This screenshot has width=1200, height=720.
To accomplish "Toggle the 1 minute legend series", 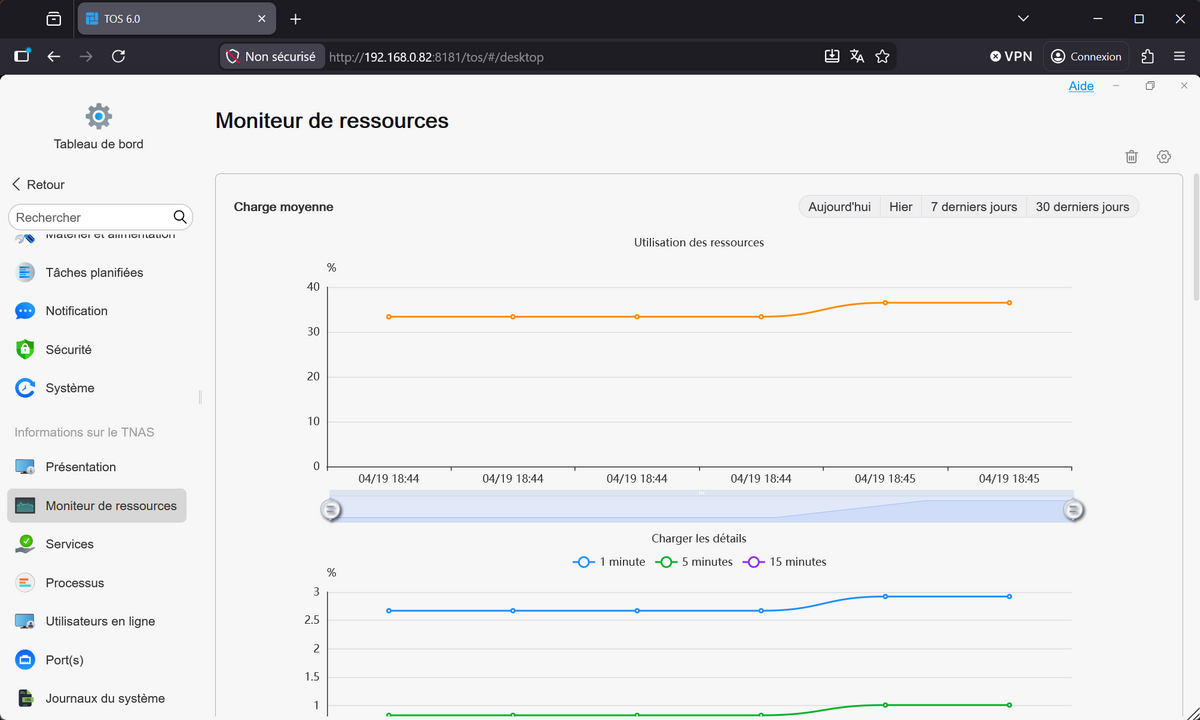I will coord(609,562).
